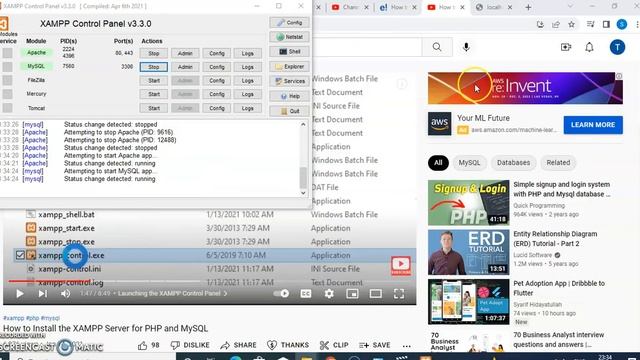Click LEARN MORE on the AWS ad
The width and height of the screenshot is (640, 360).
pyautogui.click(x=593, y=125)
